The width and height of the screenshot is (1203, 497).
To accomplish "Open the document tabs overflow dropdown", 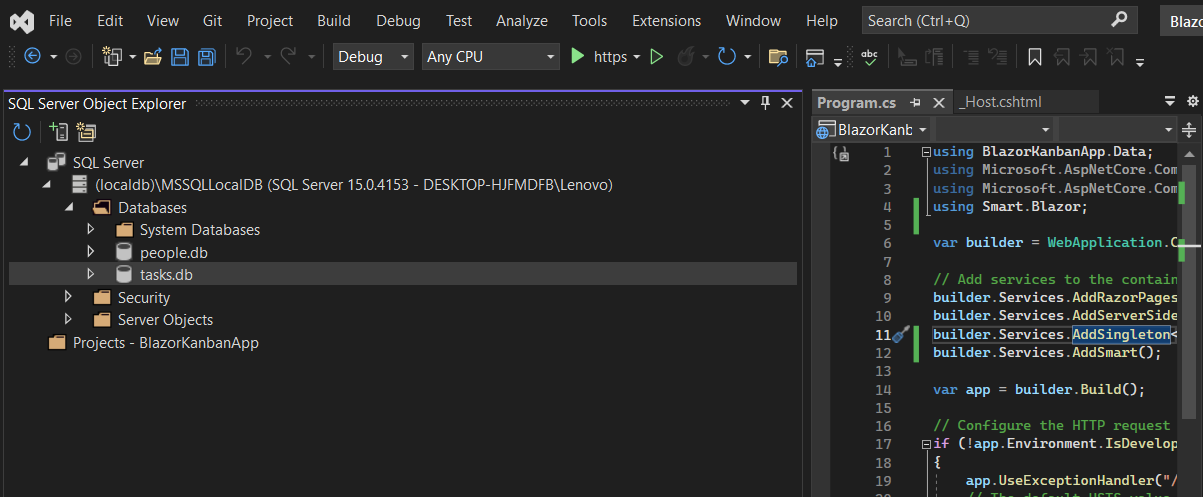I will click(1170, 101).
